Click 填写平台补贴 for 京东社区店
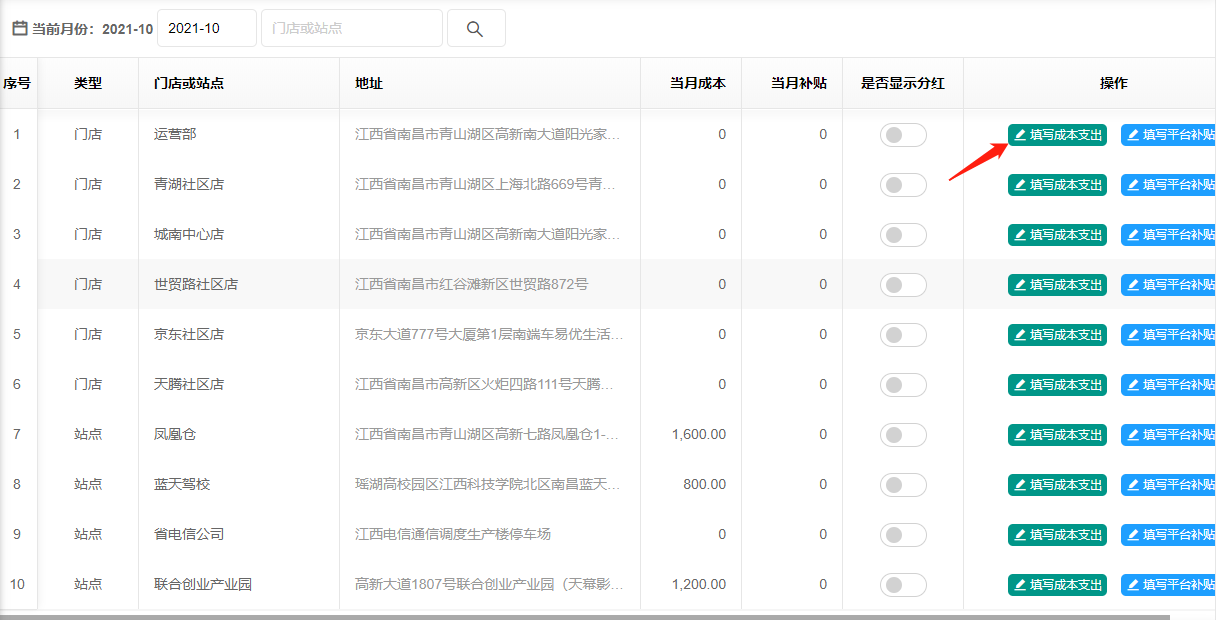Image resolution: width=1216 pixels, height=620 pixels. click(x=1168, y=335)
